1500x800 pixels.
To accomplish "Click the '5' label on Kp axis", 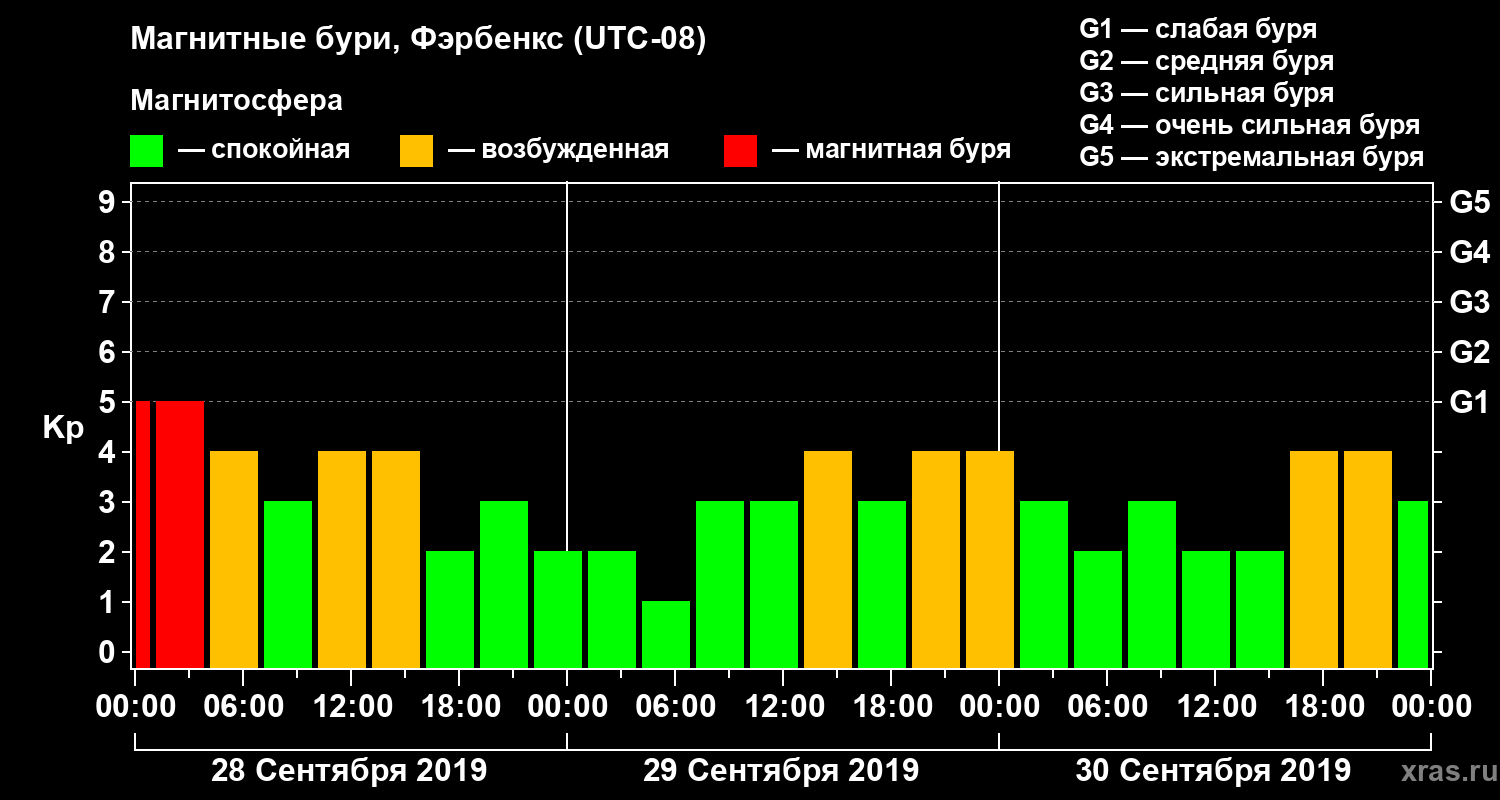I will coord(109,402).
